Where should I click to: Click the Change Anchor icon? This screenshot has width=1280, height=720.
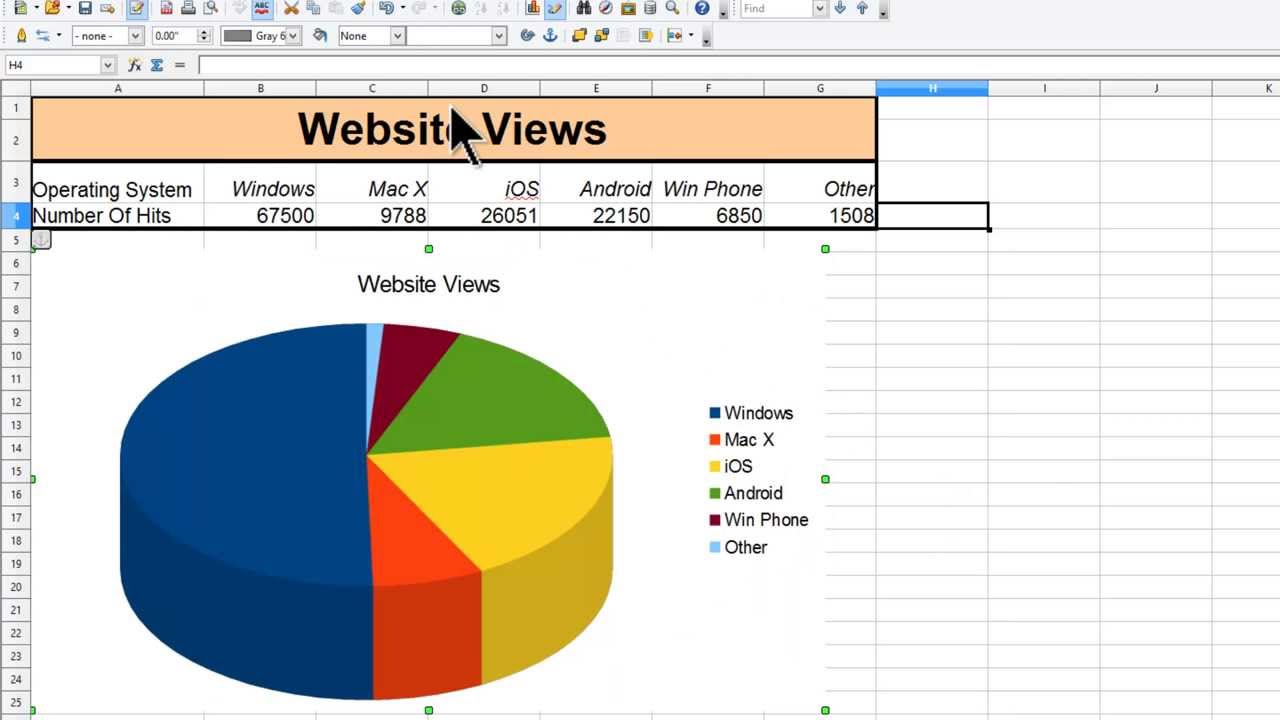coord(549,35)
